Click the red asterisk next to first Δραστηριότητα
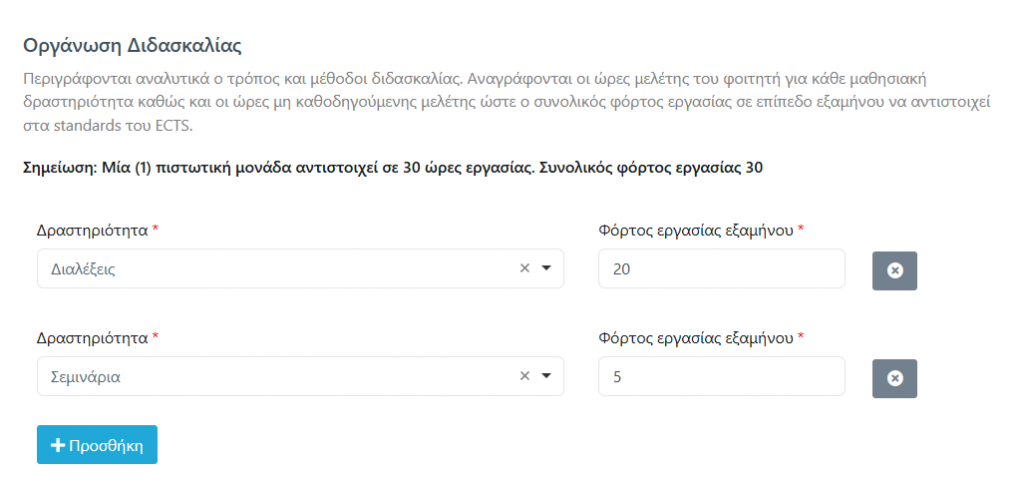Viewport: 1024px width, 495px height. click(155, 230)
